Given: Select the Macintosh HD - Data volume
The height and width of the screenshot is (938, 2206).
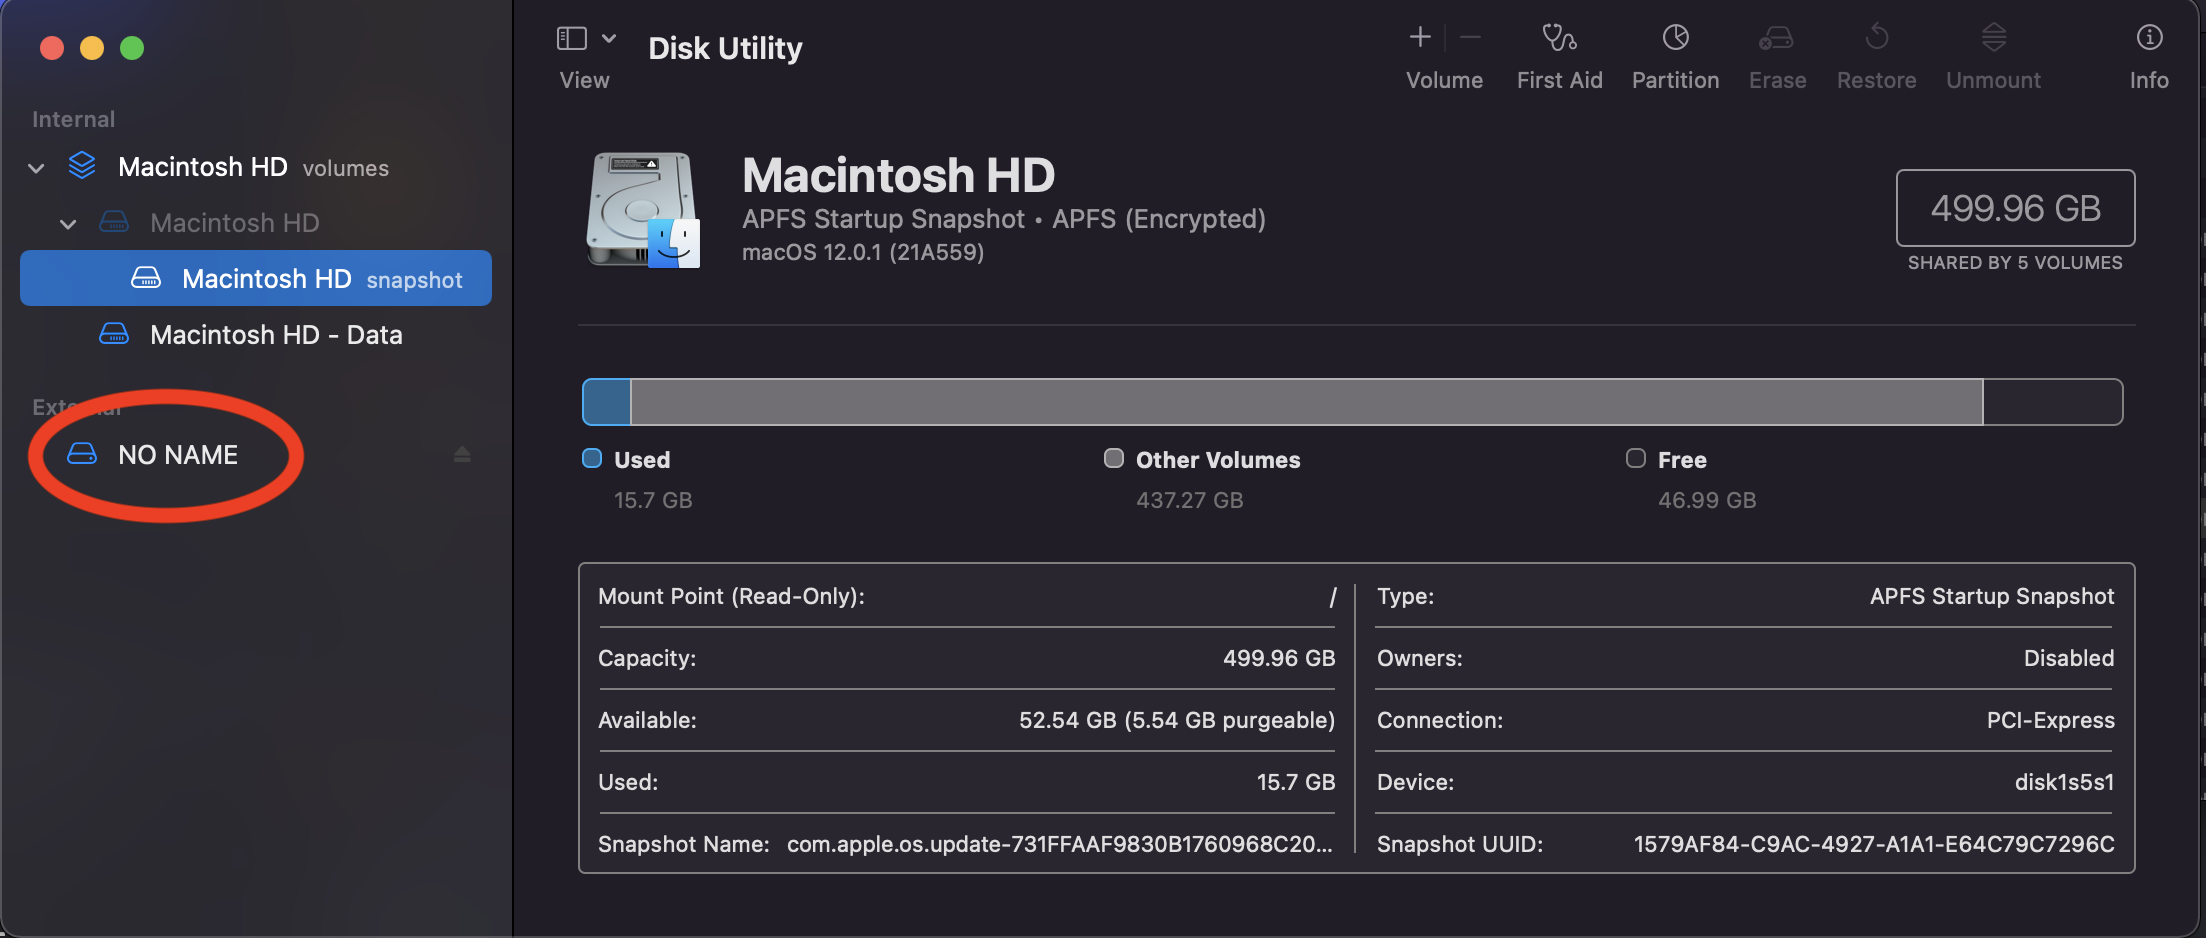Looking at the screenshot, I should [256, 334].
